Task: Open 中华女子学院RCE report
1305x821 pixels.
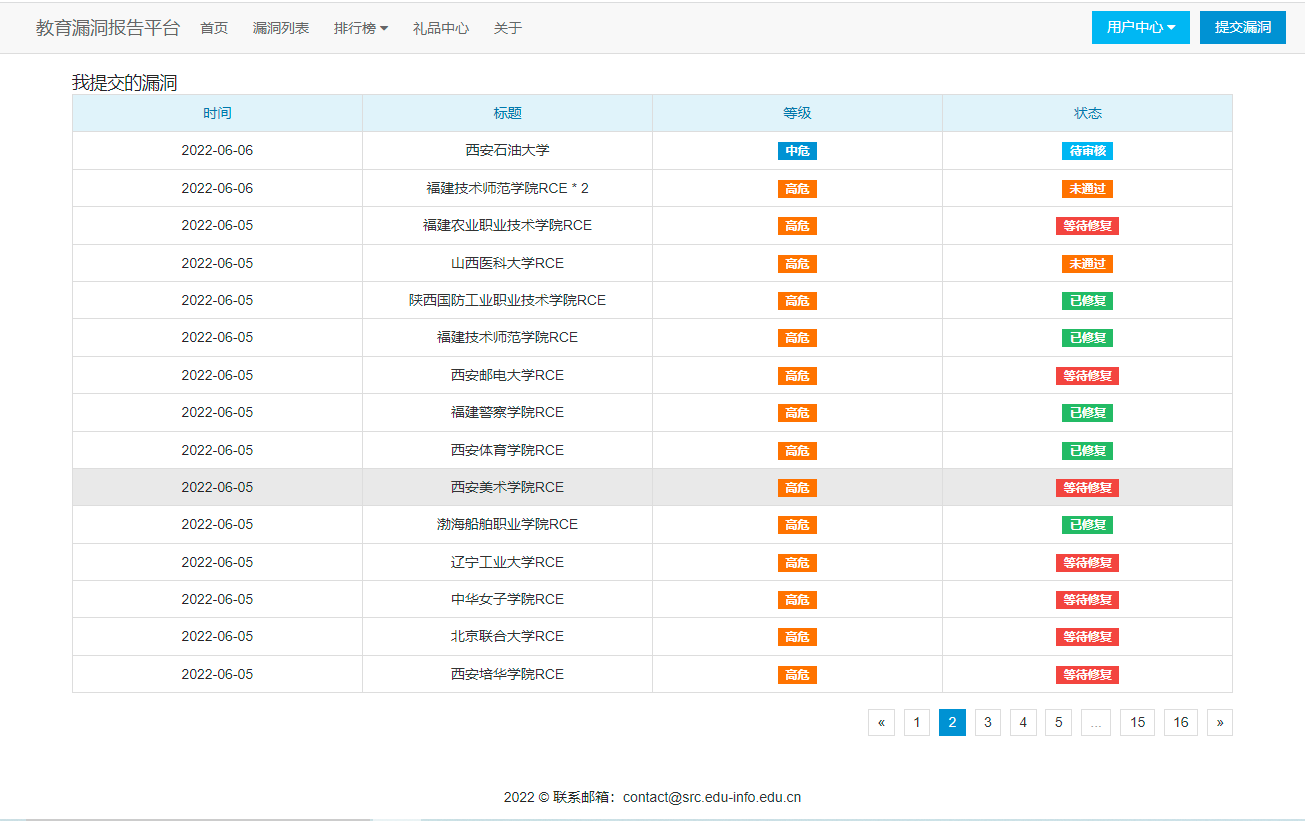Action: (x=507, y=599)
